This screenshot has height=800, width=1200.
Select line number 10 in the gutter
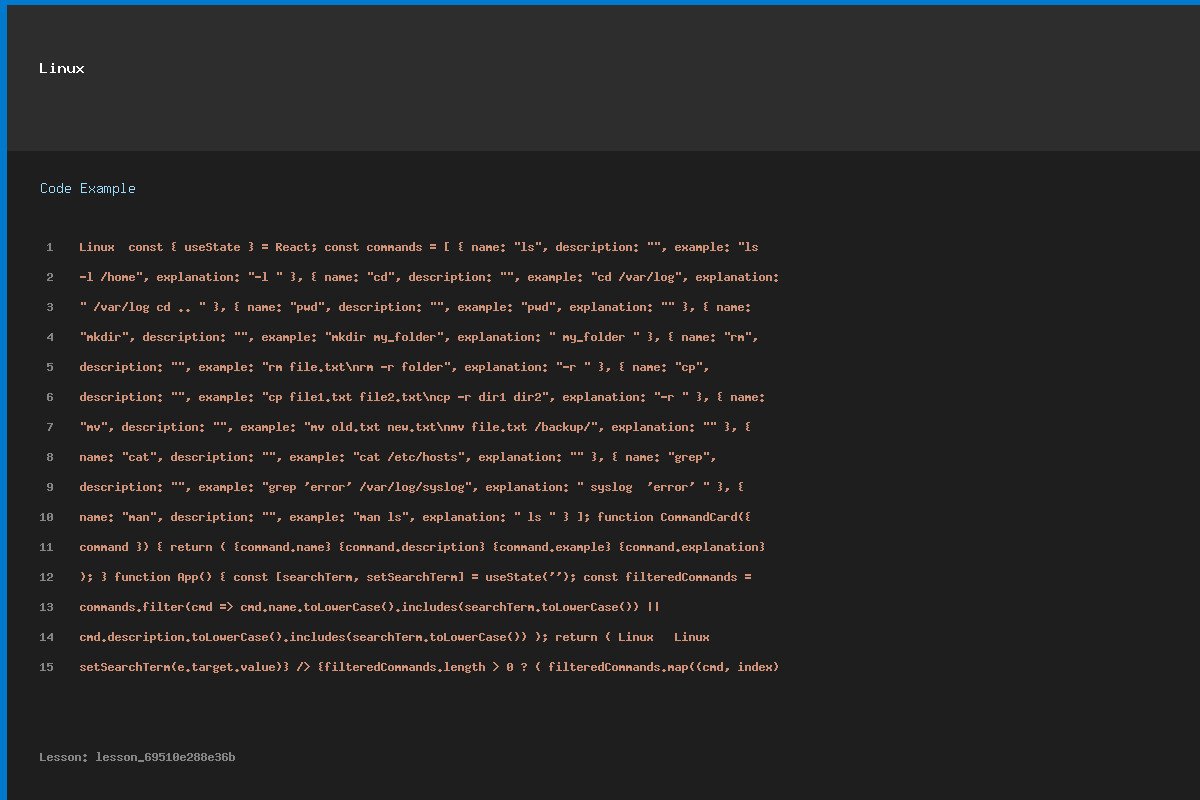click(x=46, y=517)
